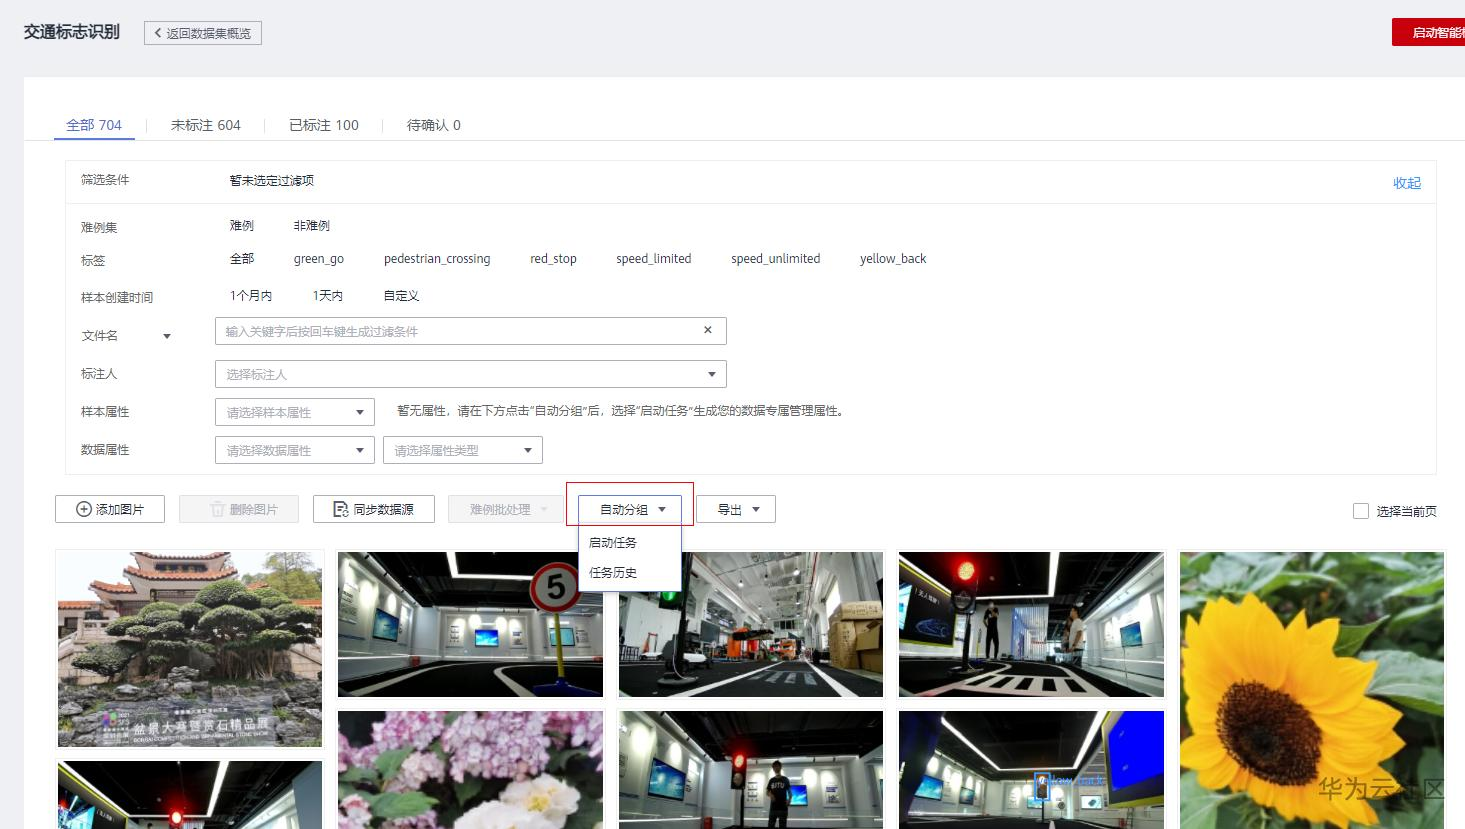Open the 难例批处理 dropdown
Image resolution: width=1465 pixels, height=829 pixels.
[x=505, y=509]
